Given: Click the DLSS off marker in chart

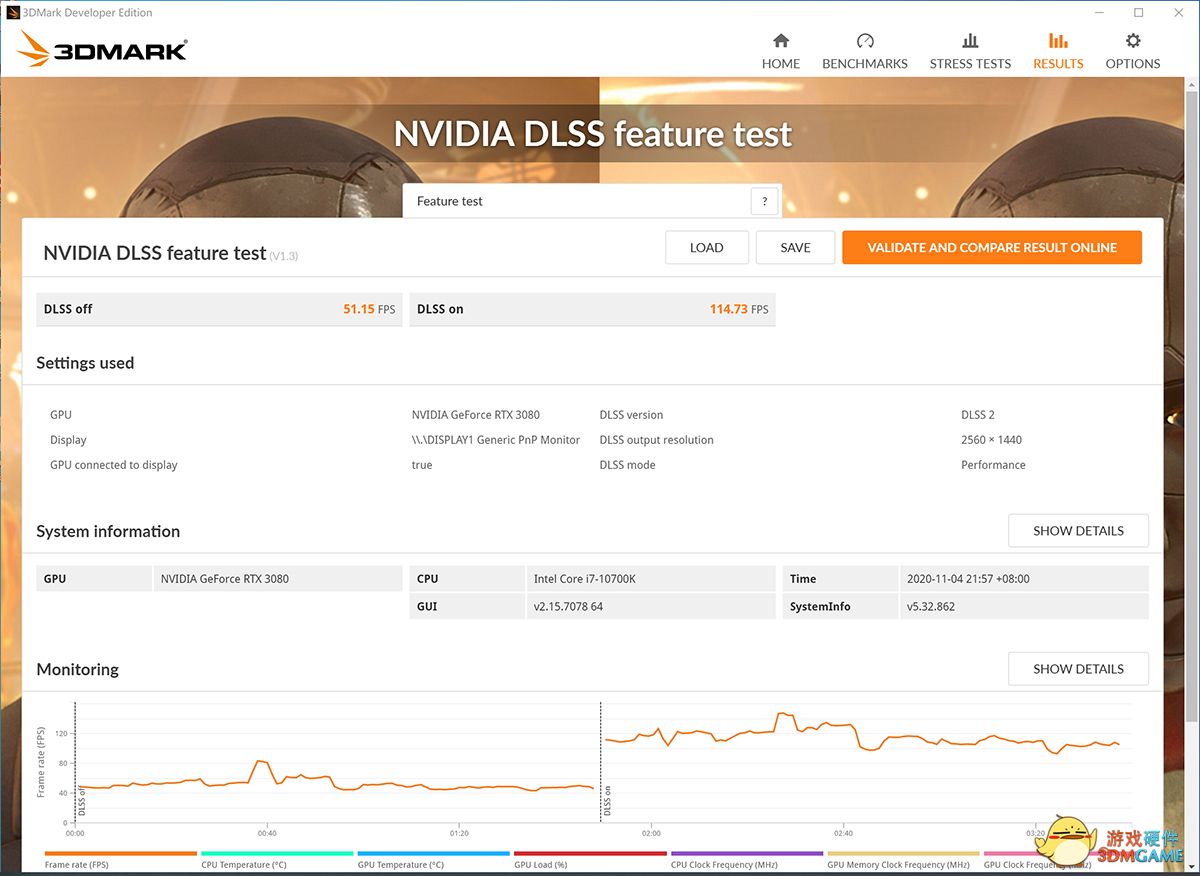Looking at the screenshot, I should coord(82,801).
